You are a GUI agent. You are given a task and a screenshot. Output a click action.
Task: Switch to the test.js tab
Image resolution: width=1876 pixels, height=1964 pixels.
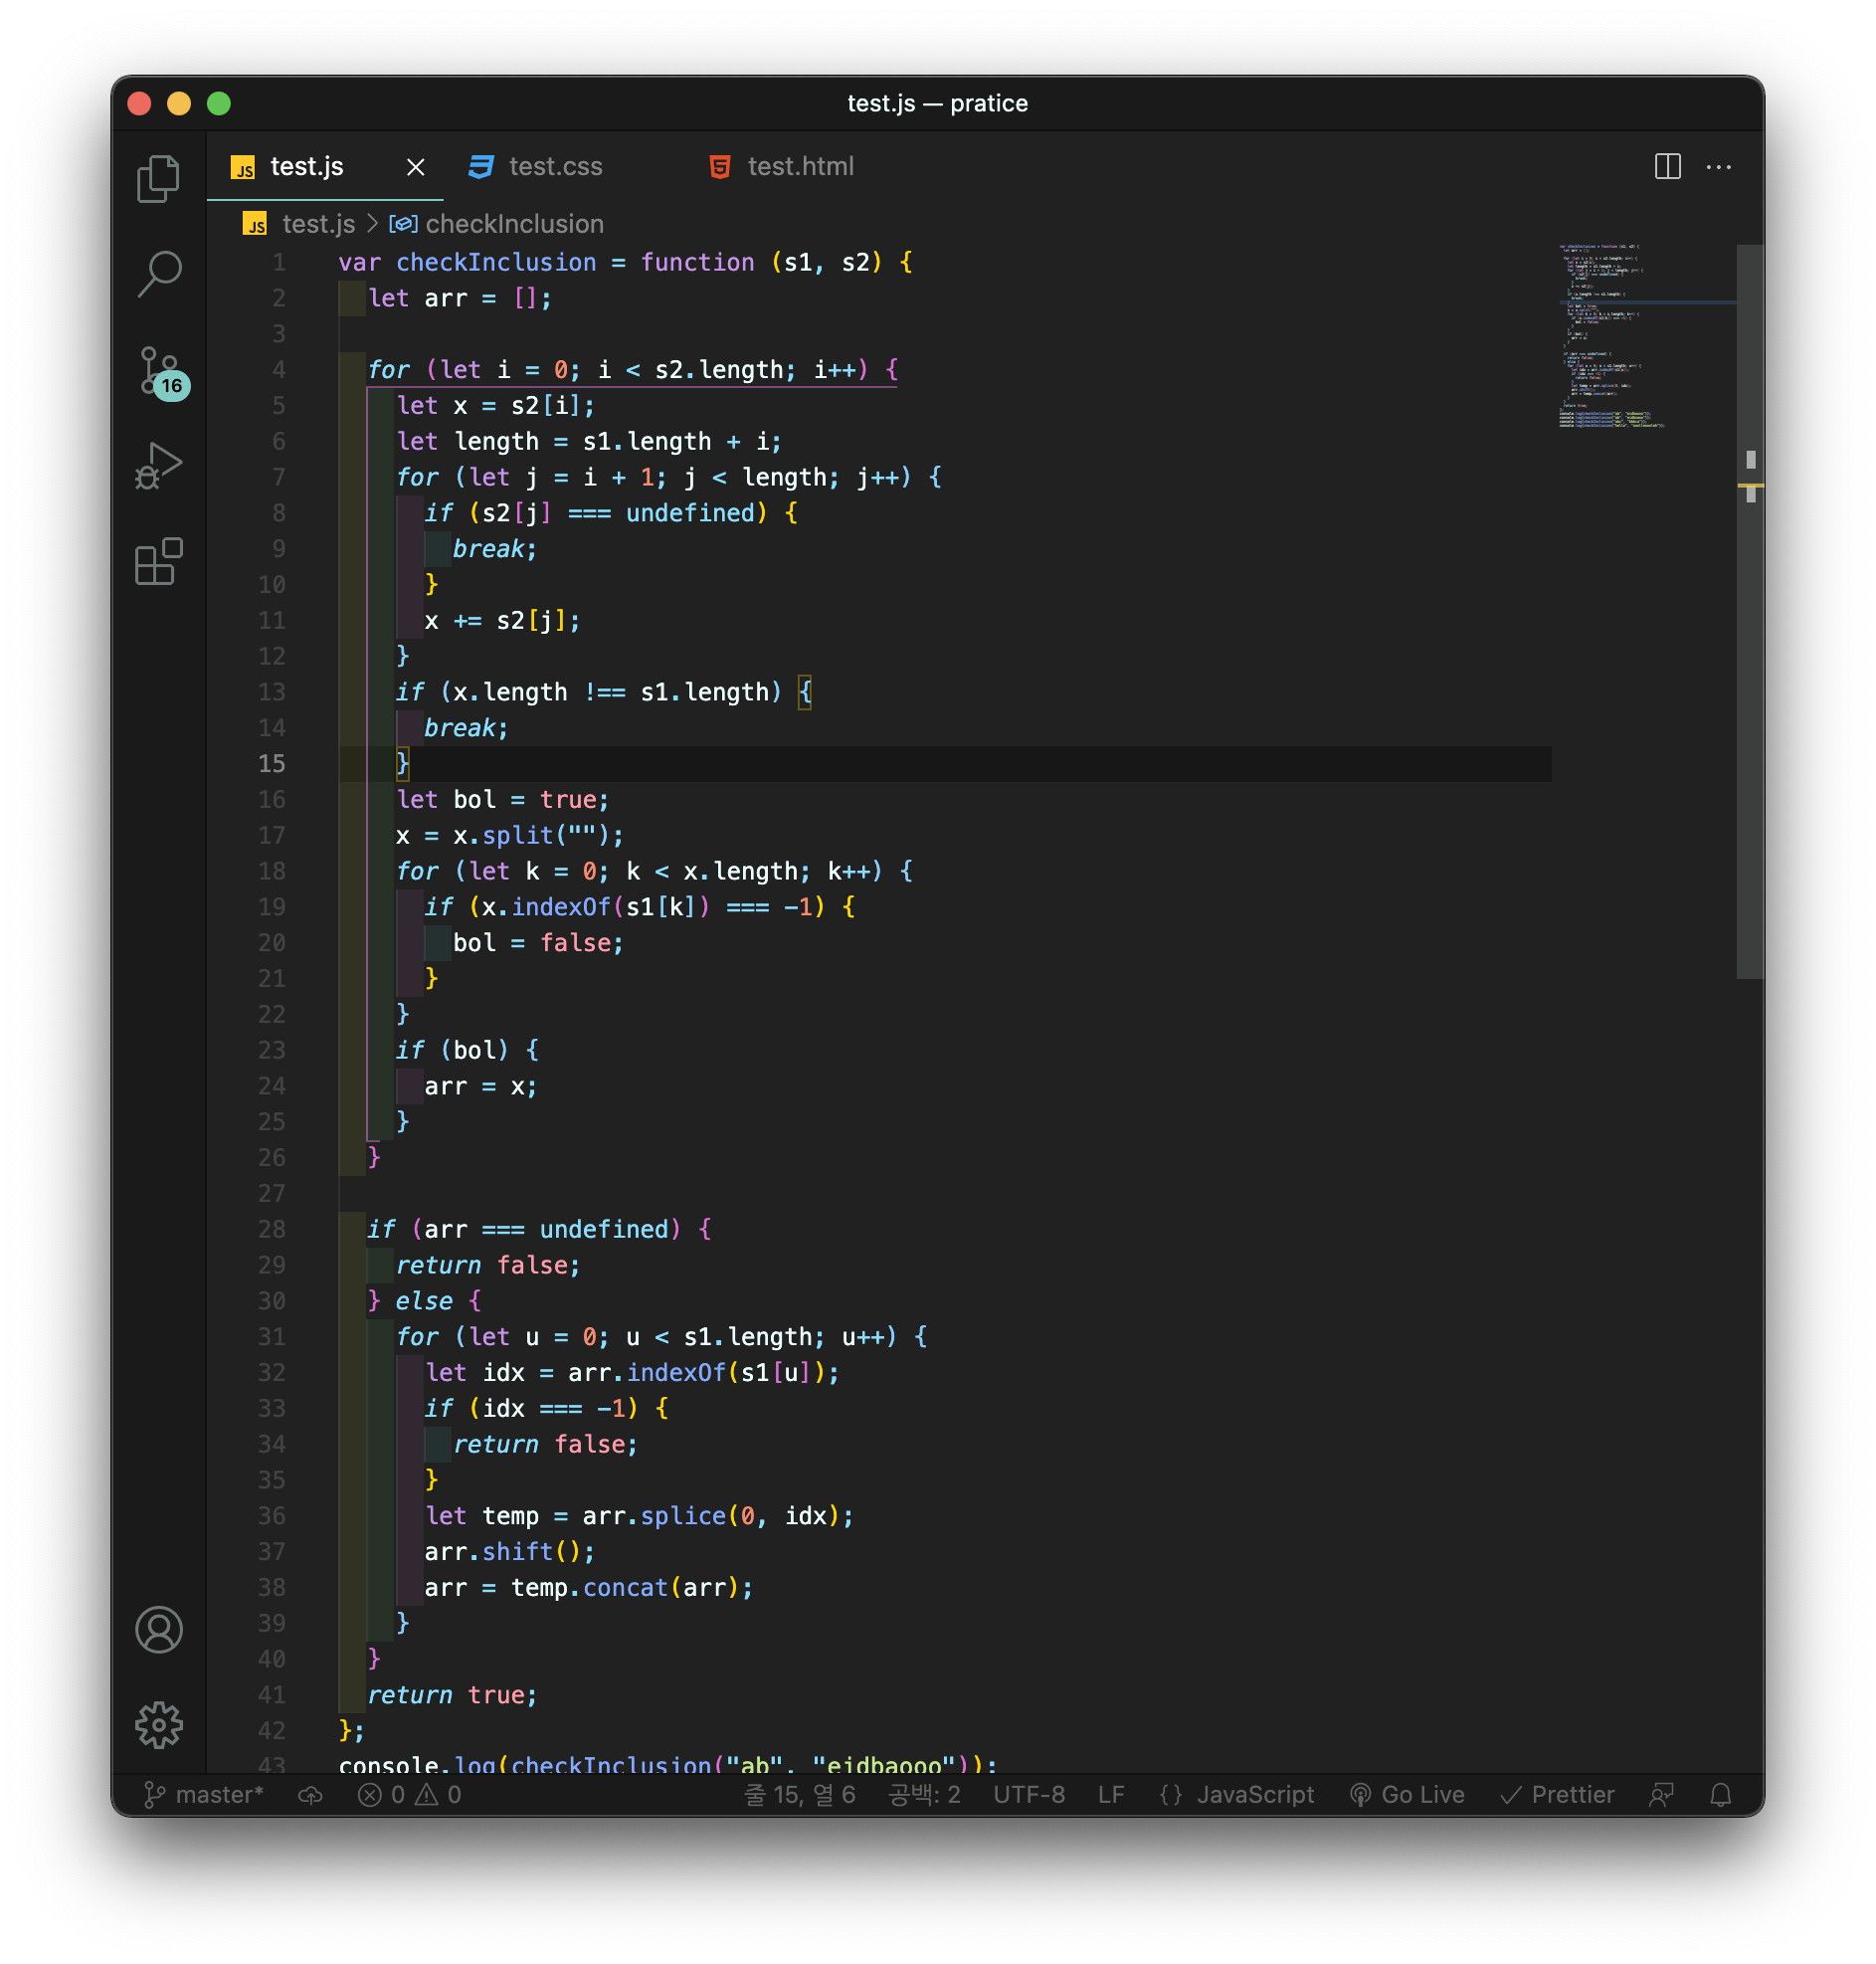pyautogui.click(x=306, y=166)
